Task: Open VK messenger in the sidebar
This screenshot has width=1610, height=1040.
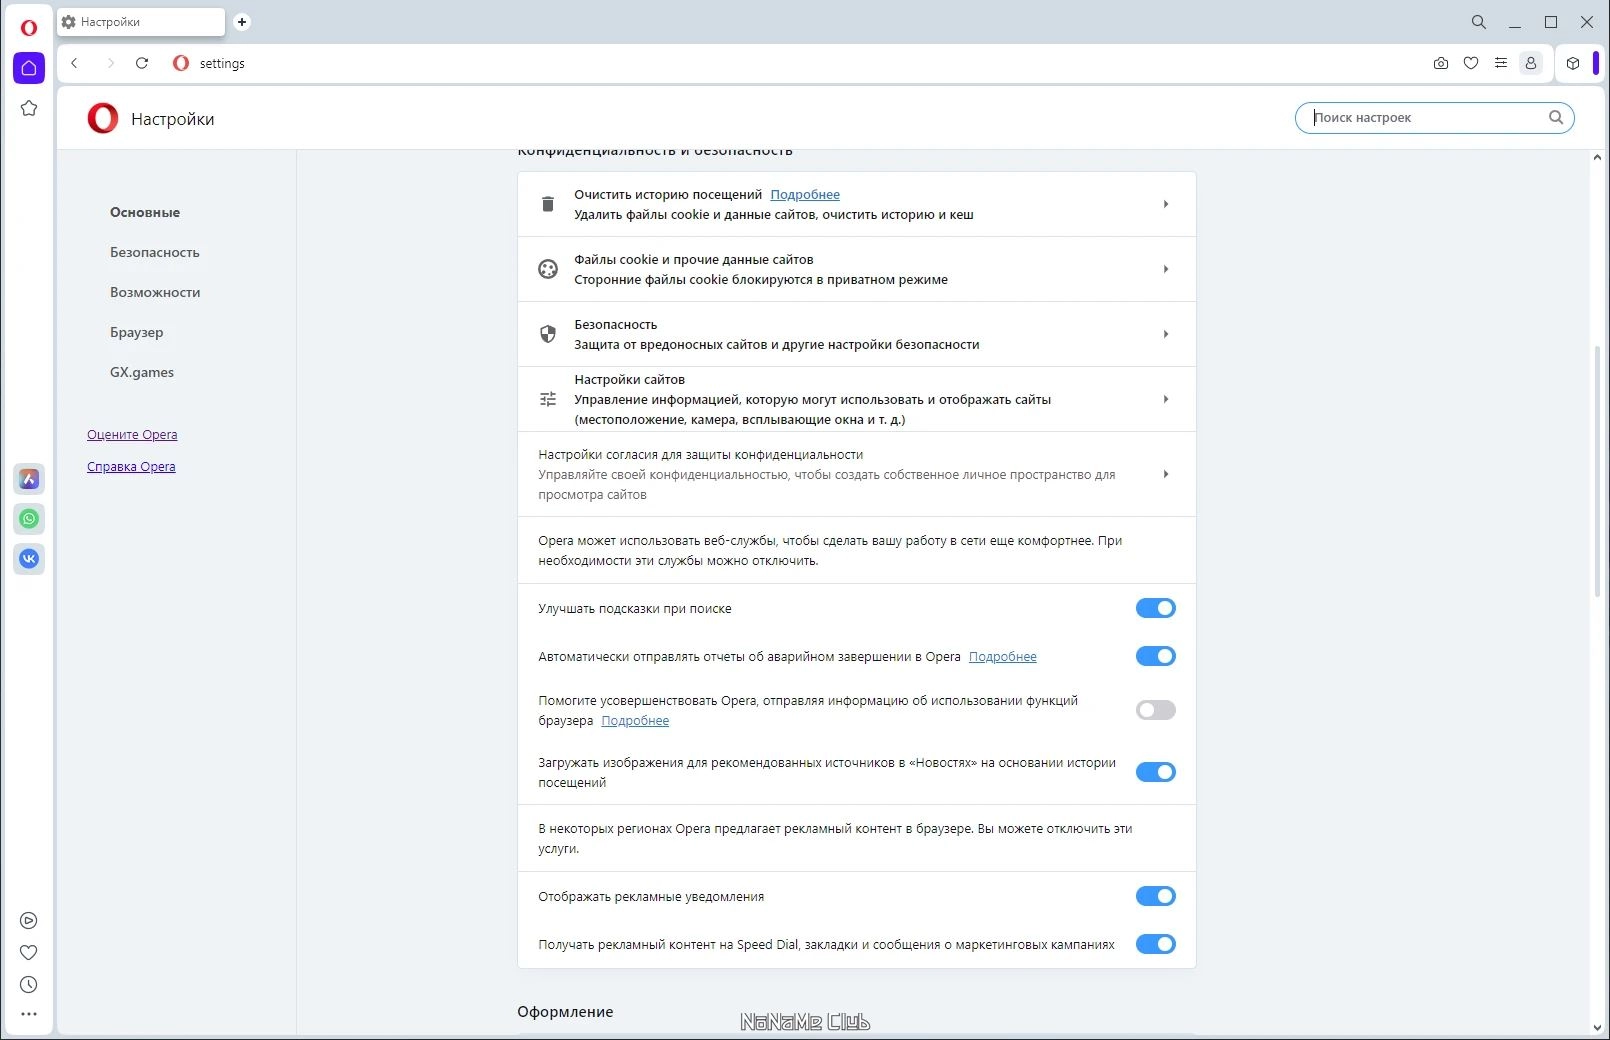Action: click(29, 559)
